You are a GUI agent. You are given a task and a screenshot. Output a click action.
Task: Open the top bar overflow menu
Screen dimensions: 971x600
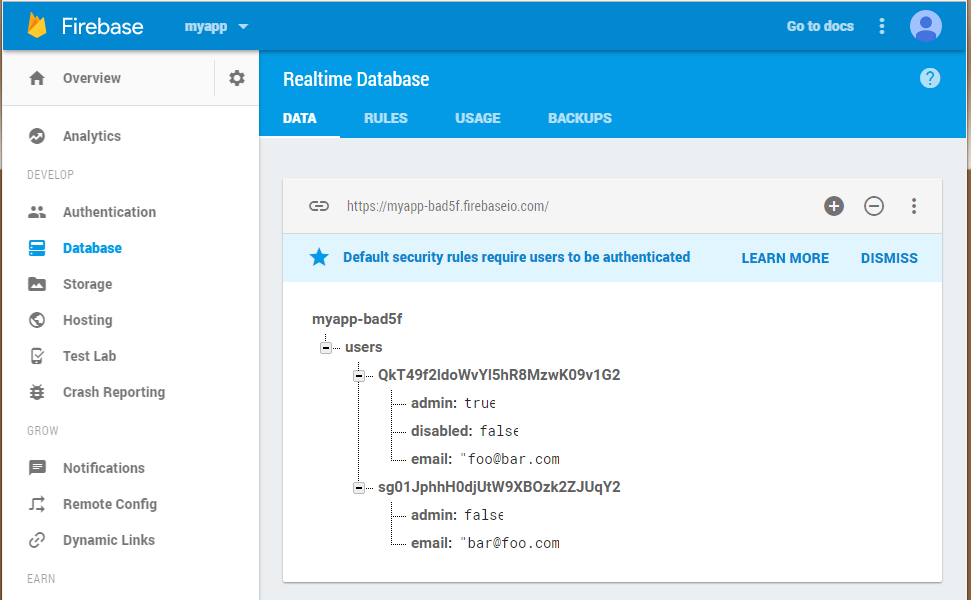882,26
